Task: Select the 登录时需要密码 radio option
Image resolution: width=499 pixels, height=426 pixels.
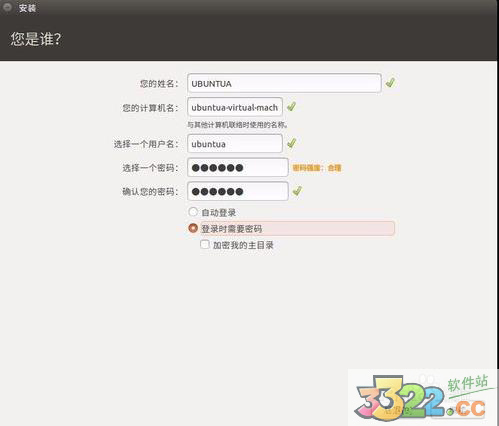Action: pos(193,228)
